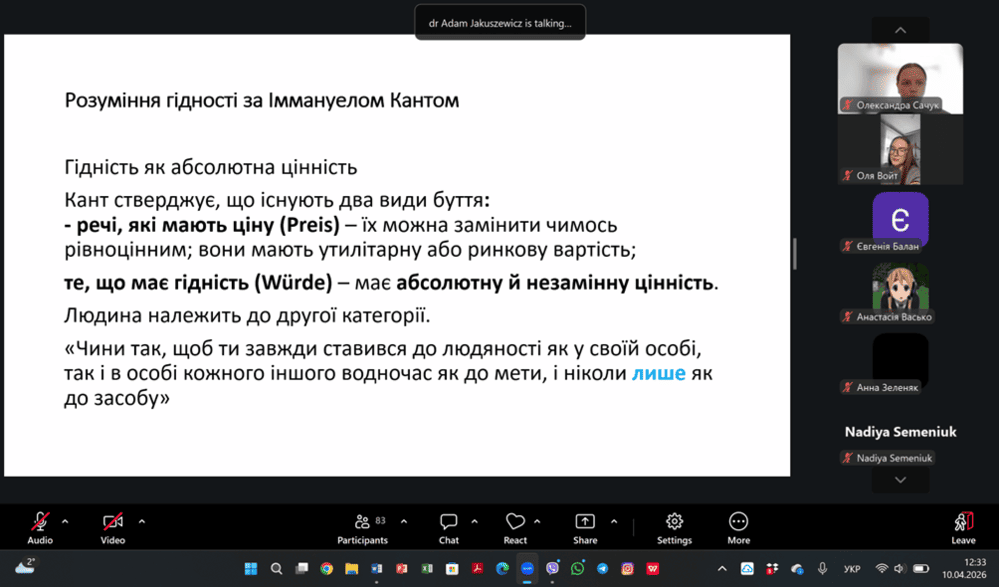Screen dimensions: 999x587
Task: Expand Share options chevron
Action: pyautogui.click(x=613, y=521)
